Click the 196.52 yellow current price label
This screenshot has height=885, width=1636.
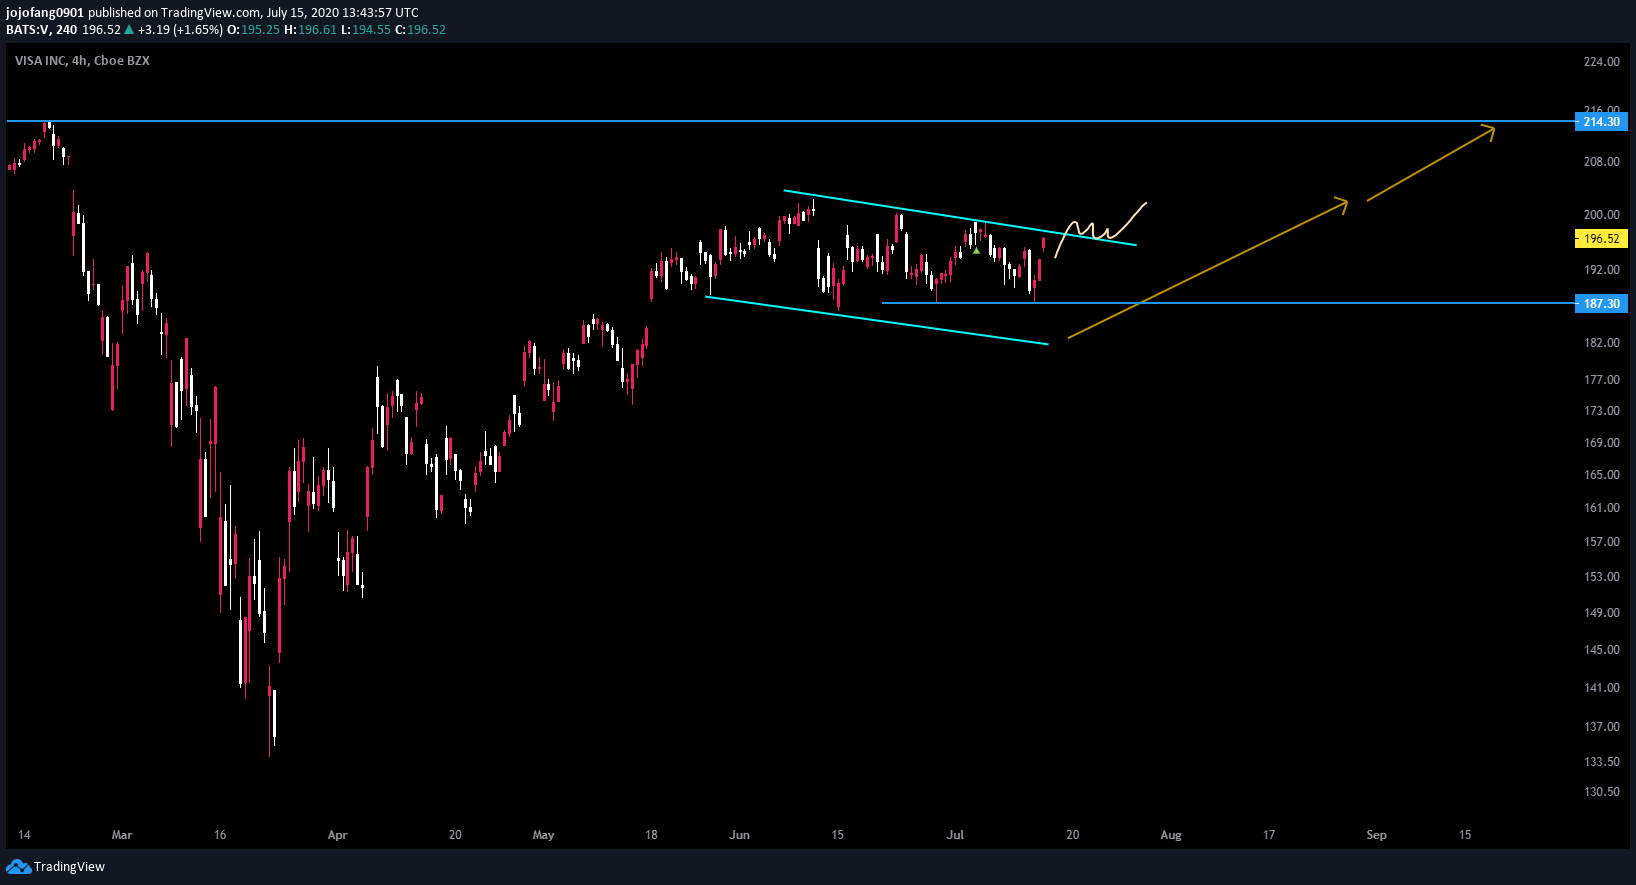click(1601, 239)
